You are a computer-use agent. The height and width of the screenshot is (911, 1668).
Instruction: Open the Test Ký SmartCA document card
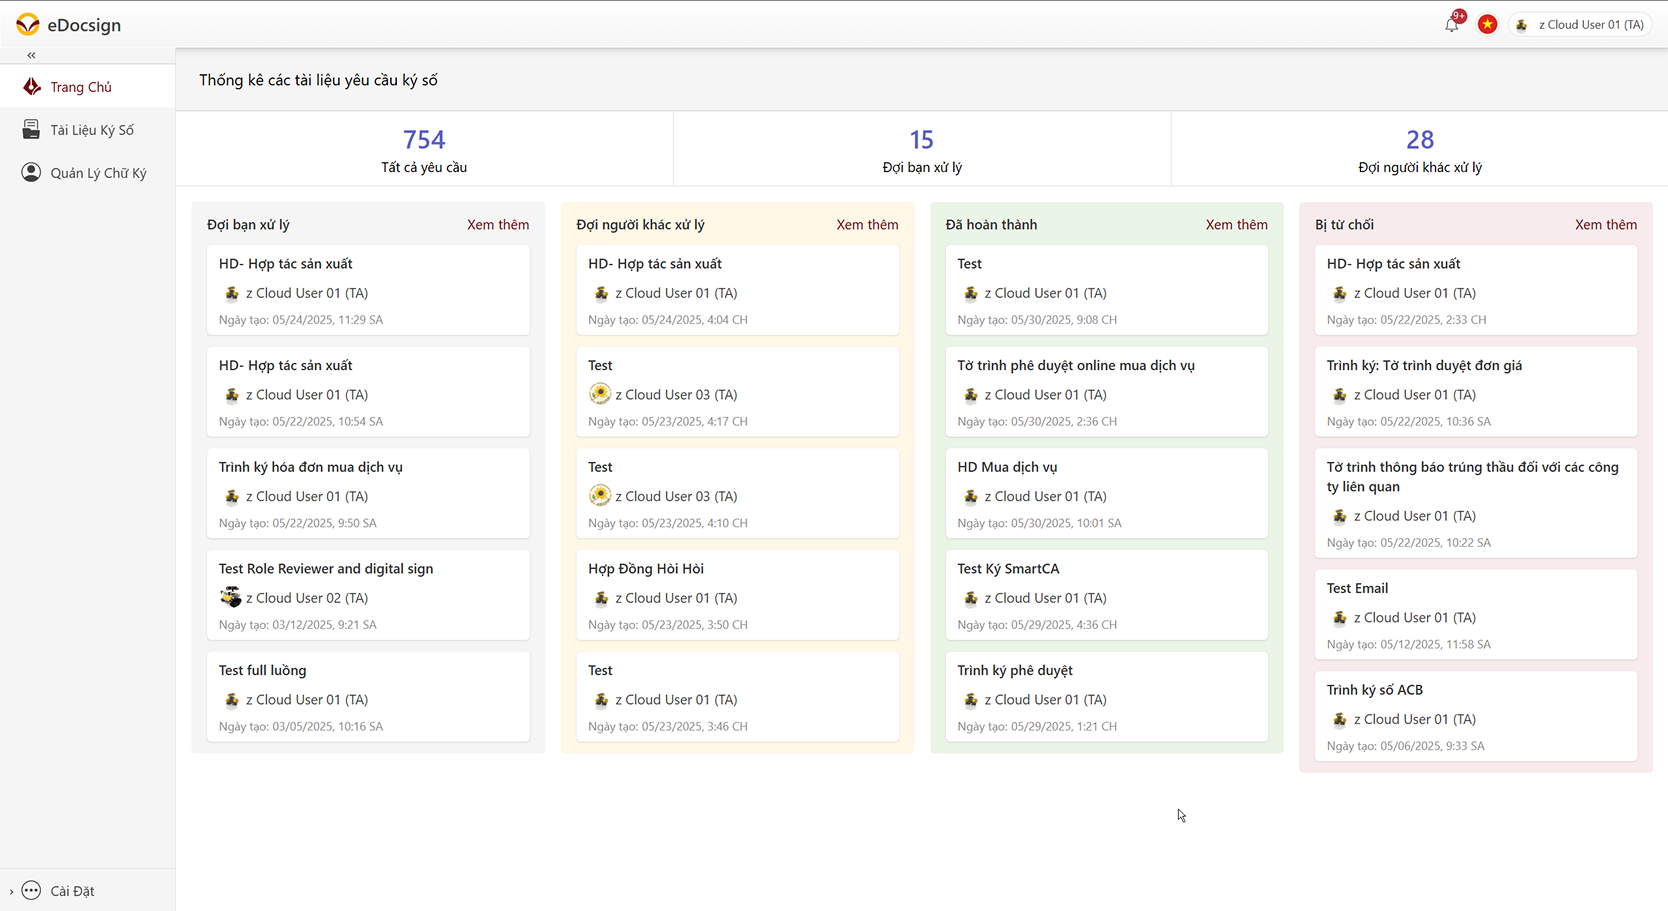pos(1106,595)
